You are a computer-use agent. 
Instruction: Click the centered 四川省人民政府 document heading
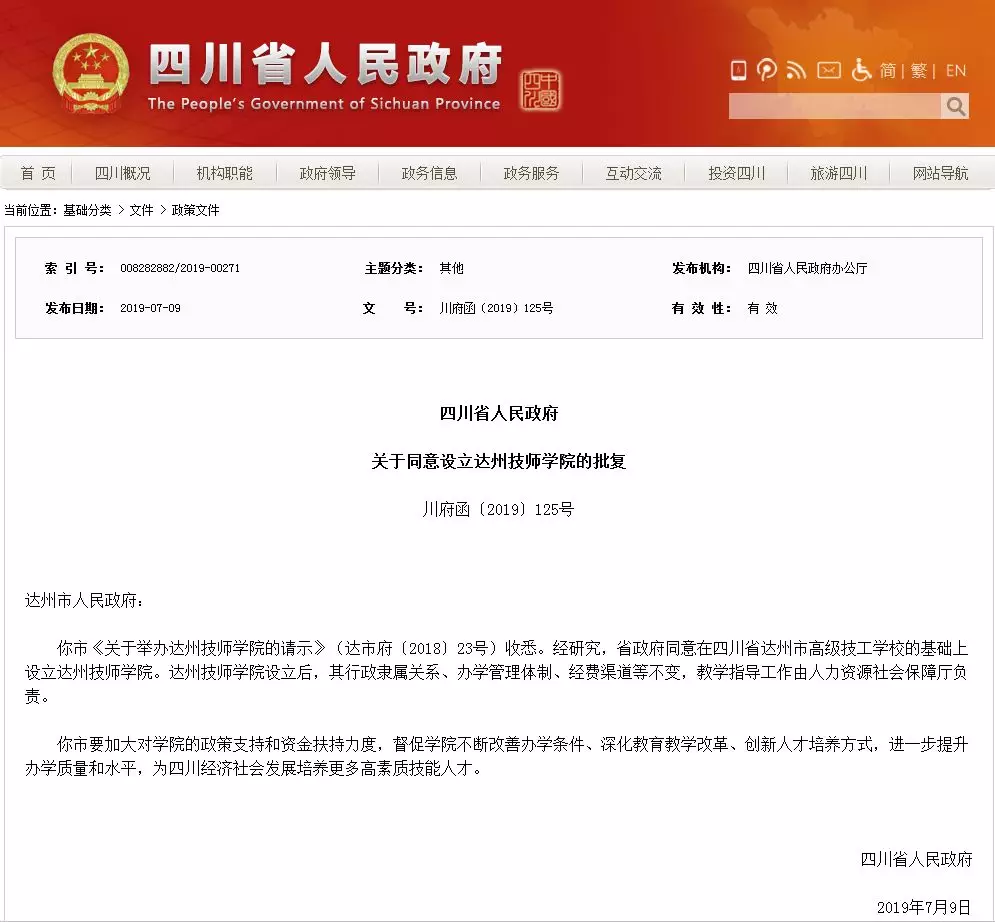[x=499, y=414]
